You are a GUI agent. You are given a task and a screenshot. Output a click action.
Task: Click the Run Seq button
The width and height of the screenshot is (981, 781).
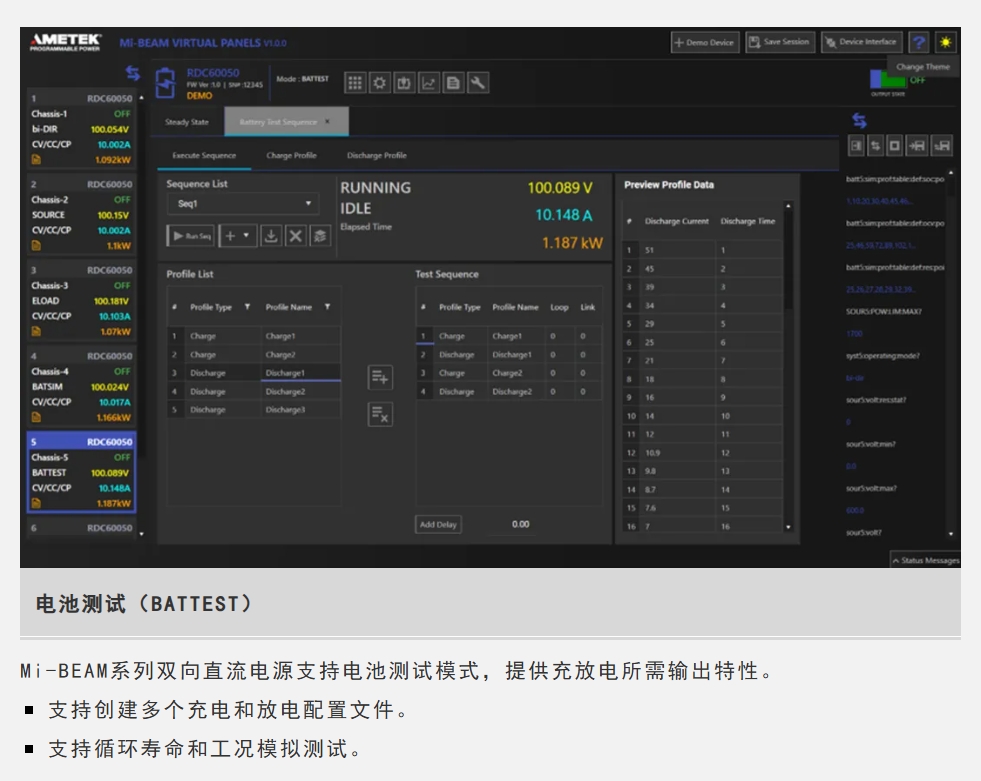(x=191, y=236)
